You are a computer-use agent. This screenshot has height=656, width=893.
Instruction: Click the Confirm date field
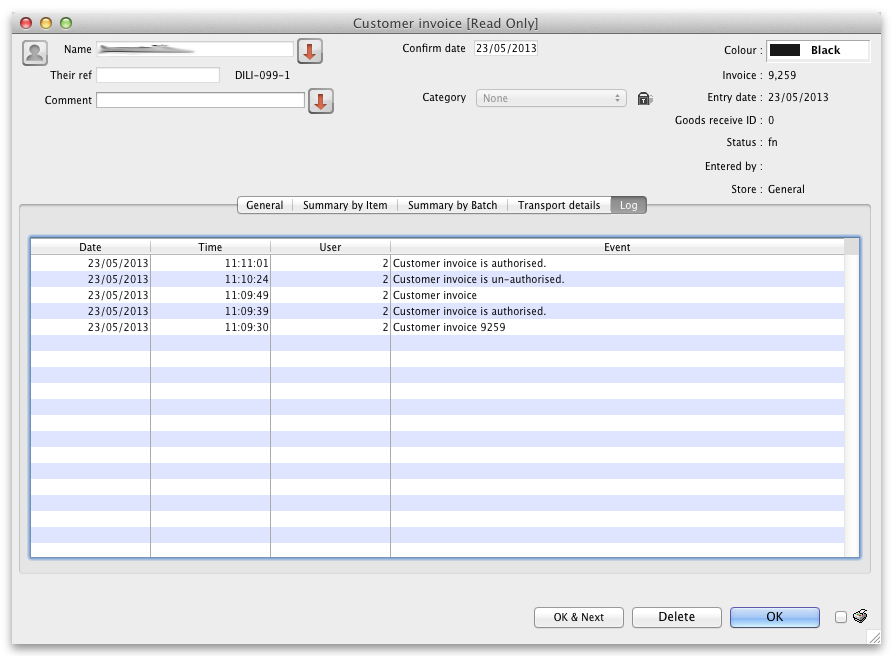pos(505,48)
